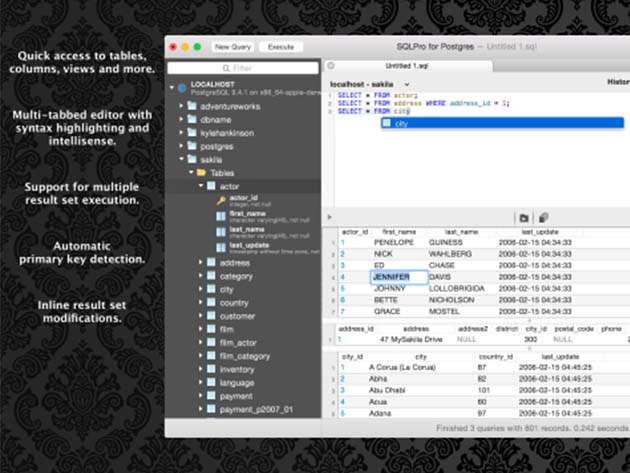Screen dimensions: 630x473
Task: Expand the film_category table
Action: point(200,355)
